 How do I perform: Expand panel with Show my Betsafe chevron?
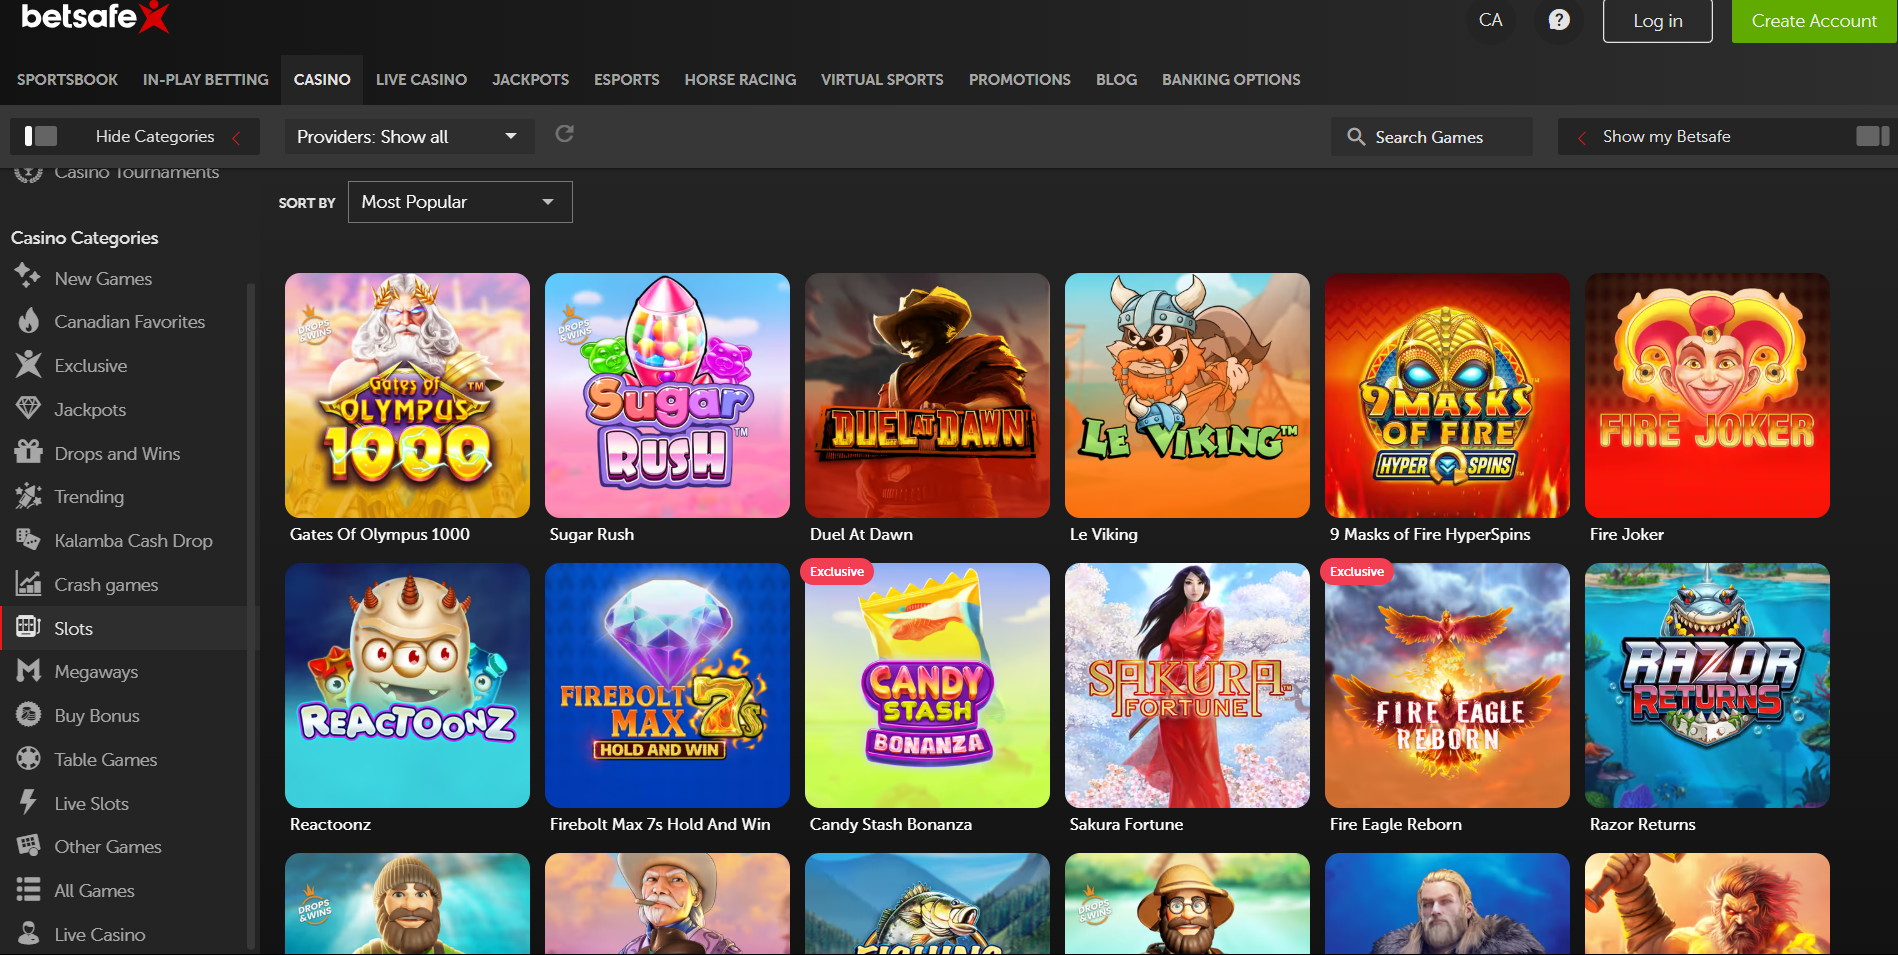coord(1582,138)
